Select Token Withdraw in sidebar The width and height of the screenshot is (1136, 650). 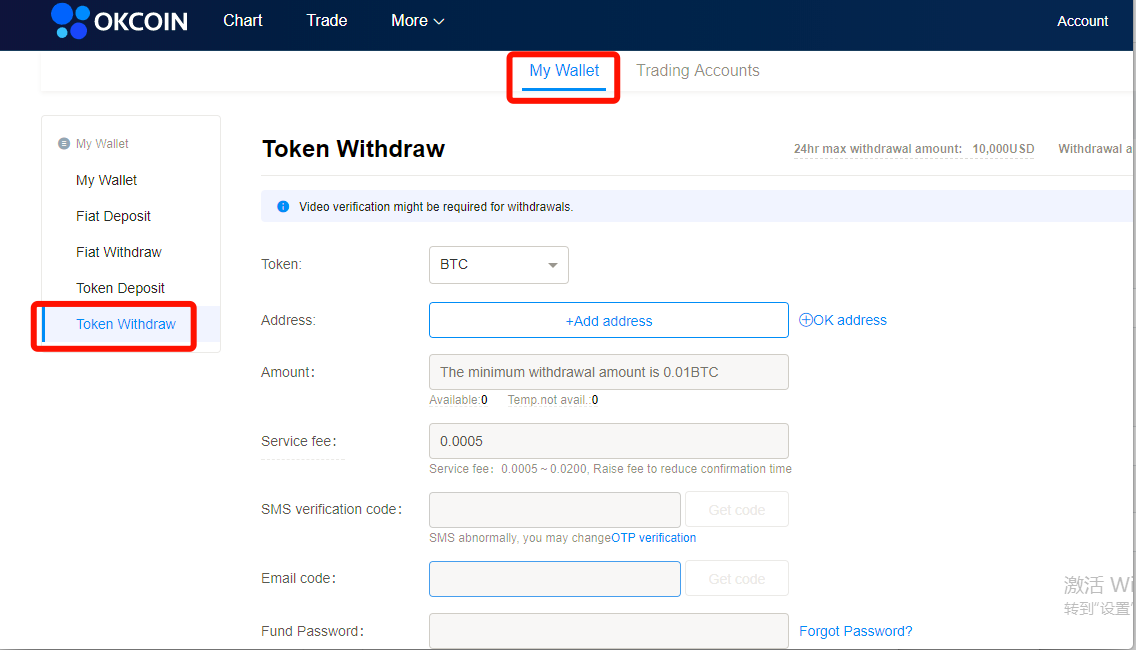click(x=126, y=324)
